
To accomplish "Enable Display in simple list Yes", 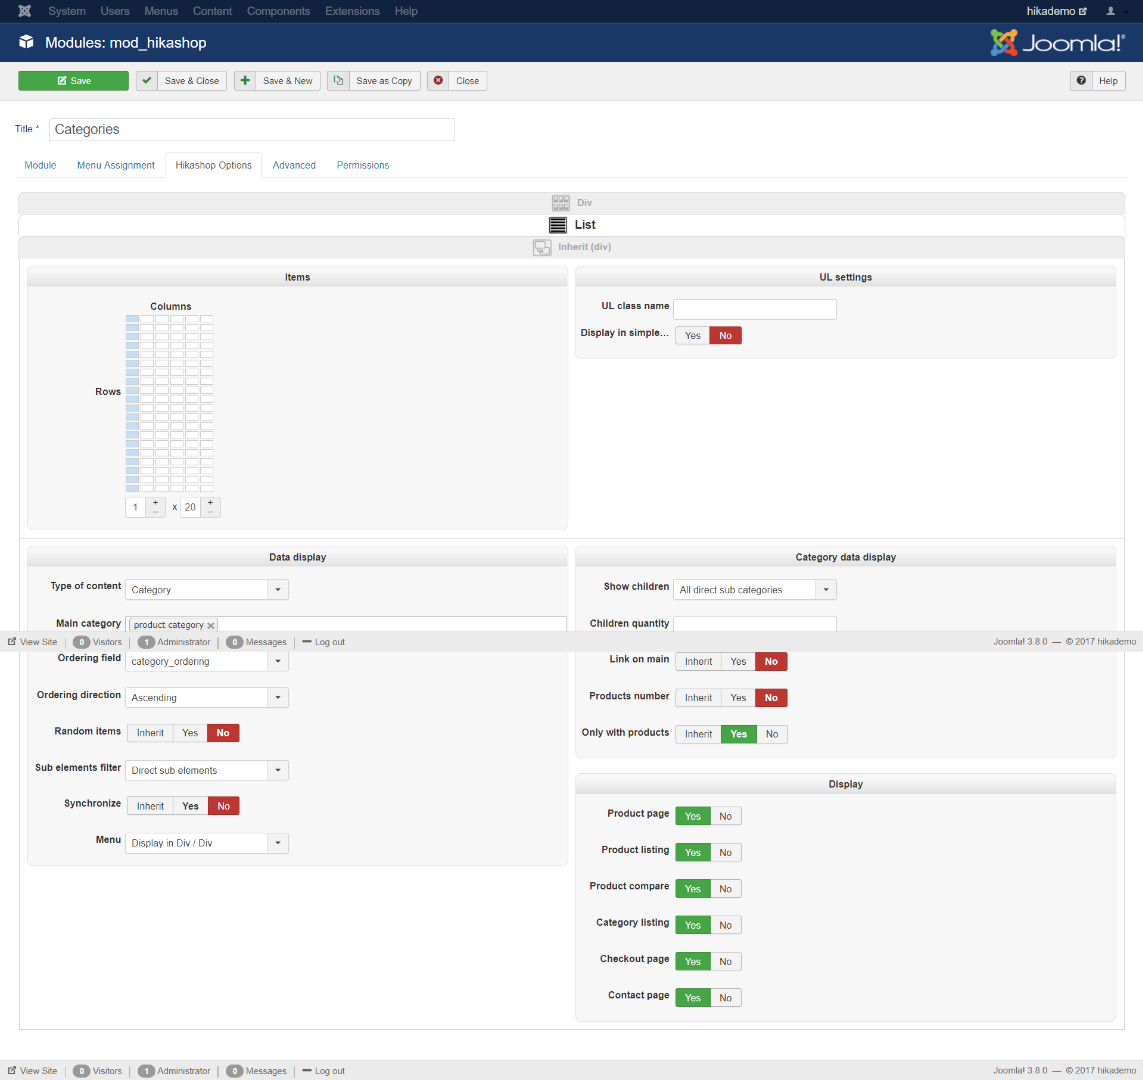I will point(693,336).
